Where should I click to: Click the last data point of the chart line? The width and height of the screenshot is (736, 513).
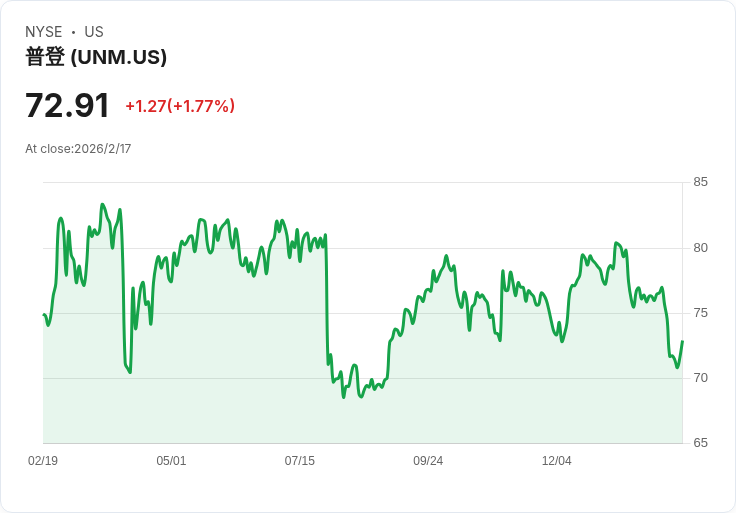[682, 342]
